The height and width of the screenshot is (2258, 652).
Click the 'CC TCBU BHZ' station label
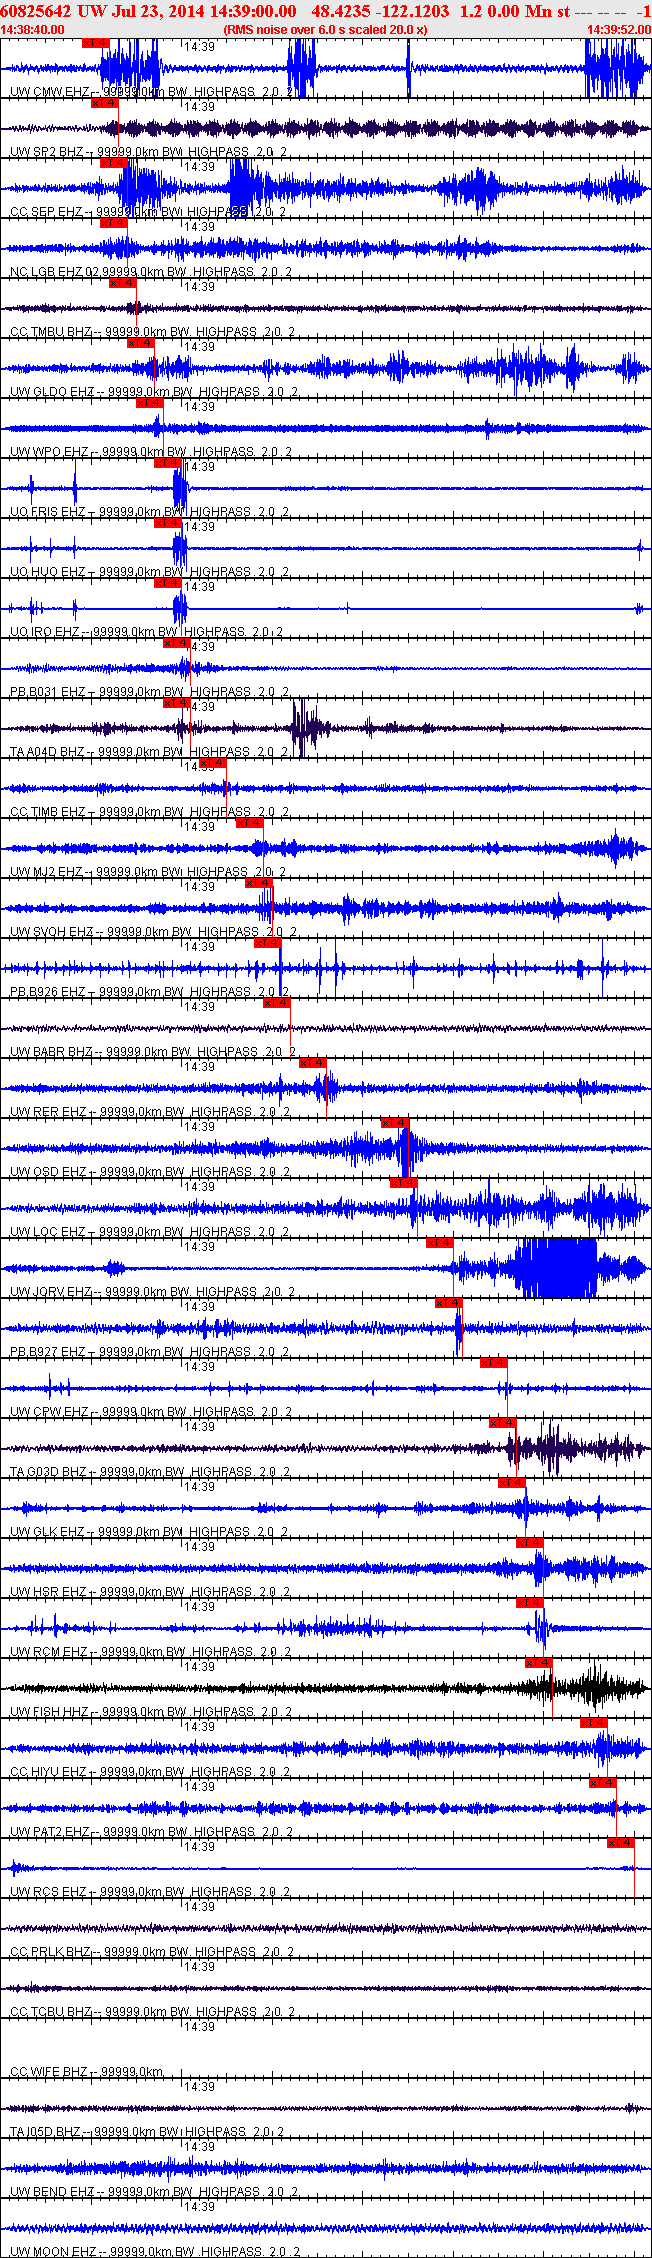pos(51,2012)
